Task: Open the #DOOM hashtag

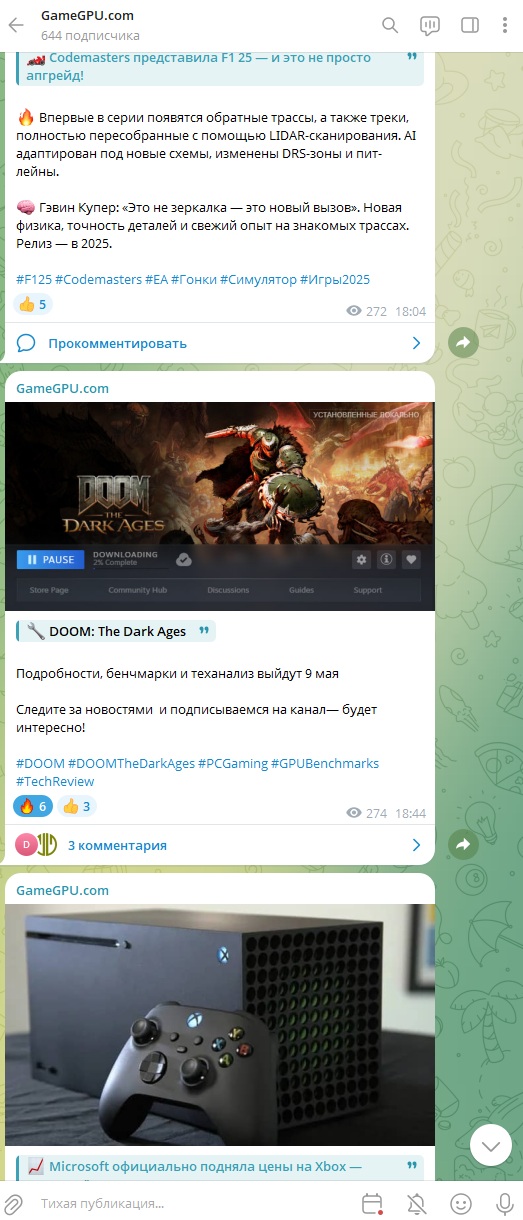Action: click(40, 763)
